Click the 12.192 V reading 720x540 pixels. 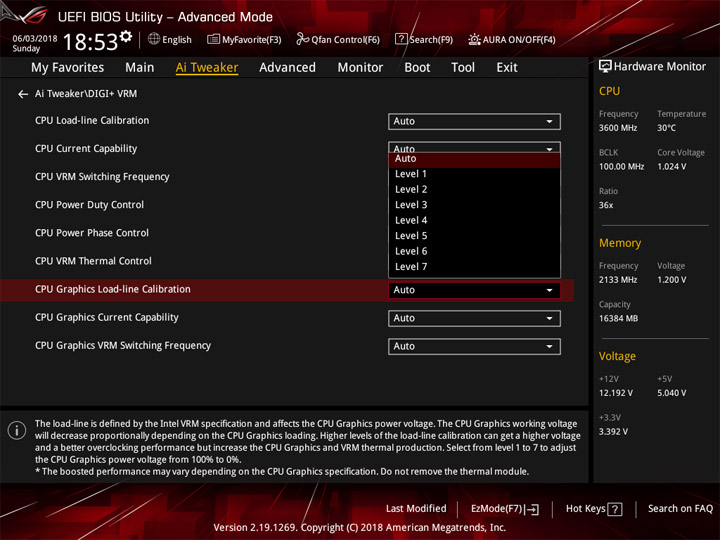click(615, 393)
